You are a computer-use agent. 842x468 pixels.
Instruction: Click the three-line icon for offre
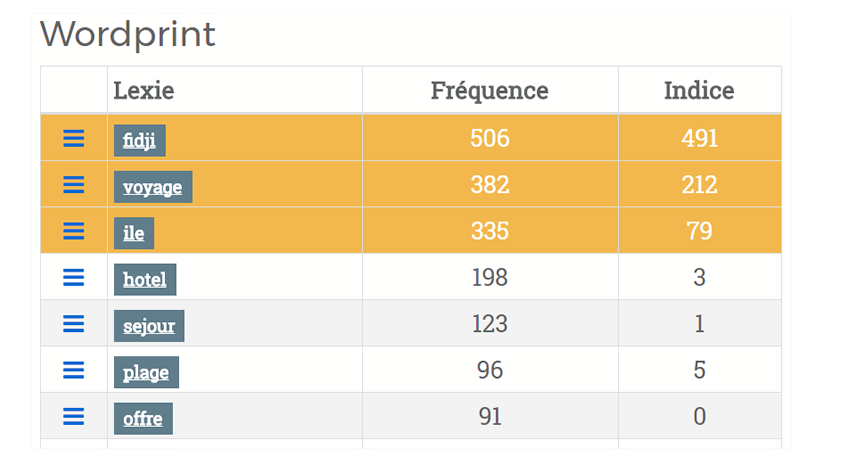point(74,416)
